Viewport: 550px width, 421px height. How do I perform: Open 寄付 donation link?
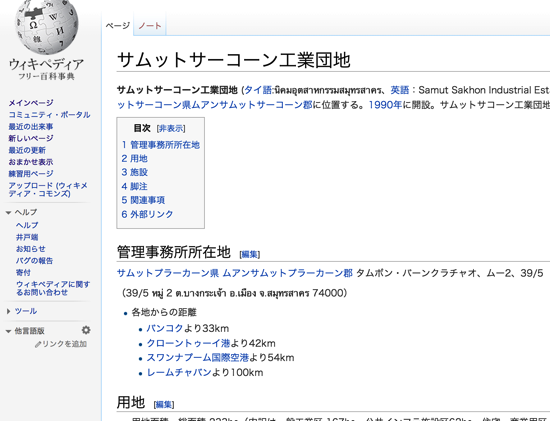[23, 272]
